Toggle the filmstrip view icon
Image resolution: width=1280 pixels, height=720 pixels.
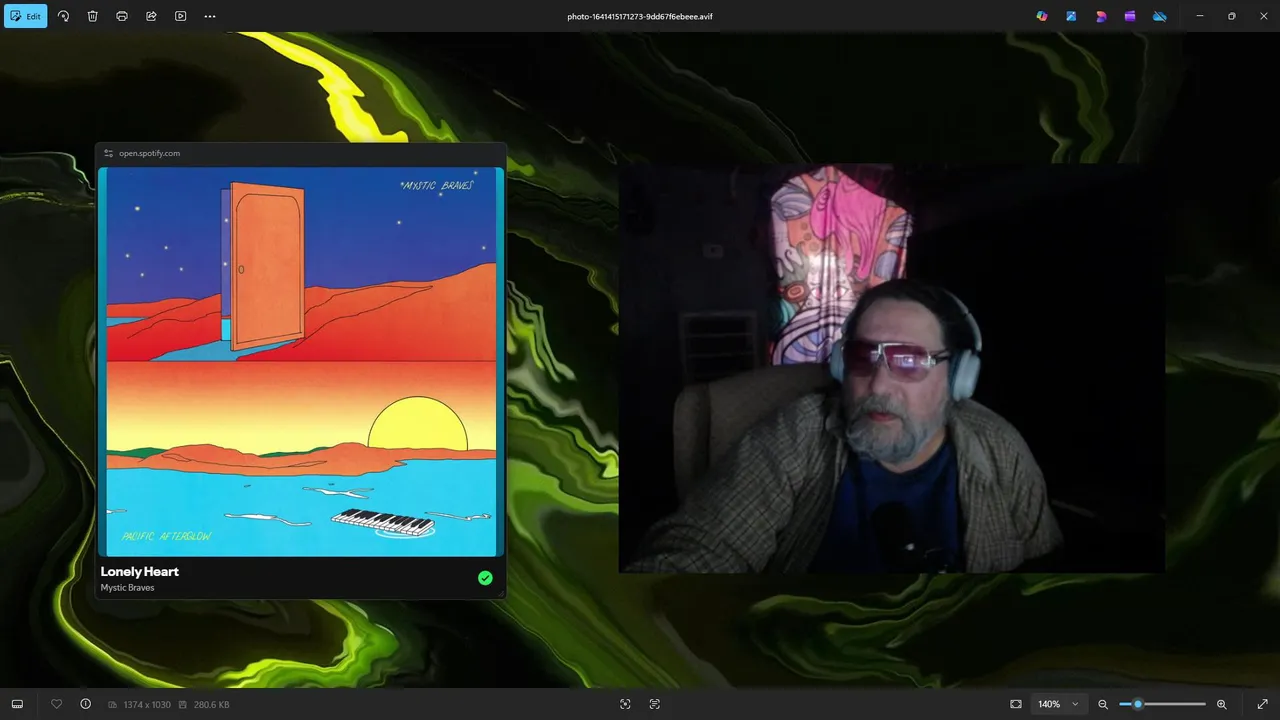click(x=17, y=704)
